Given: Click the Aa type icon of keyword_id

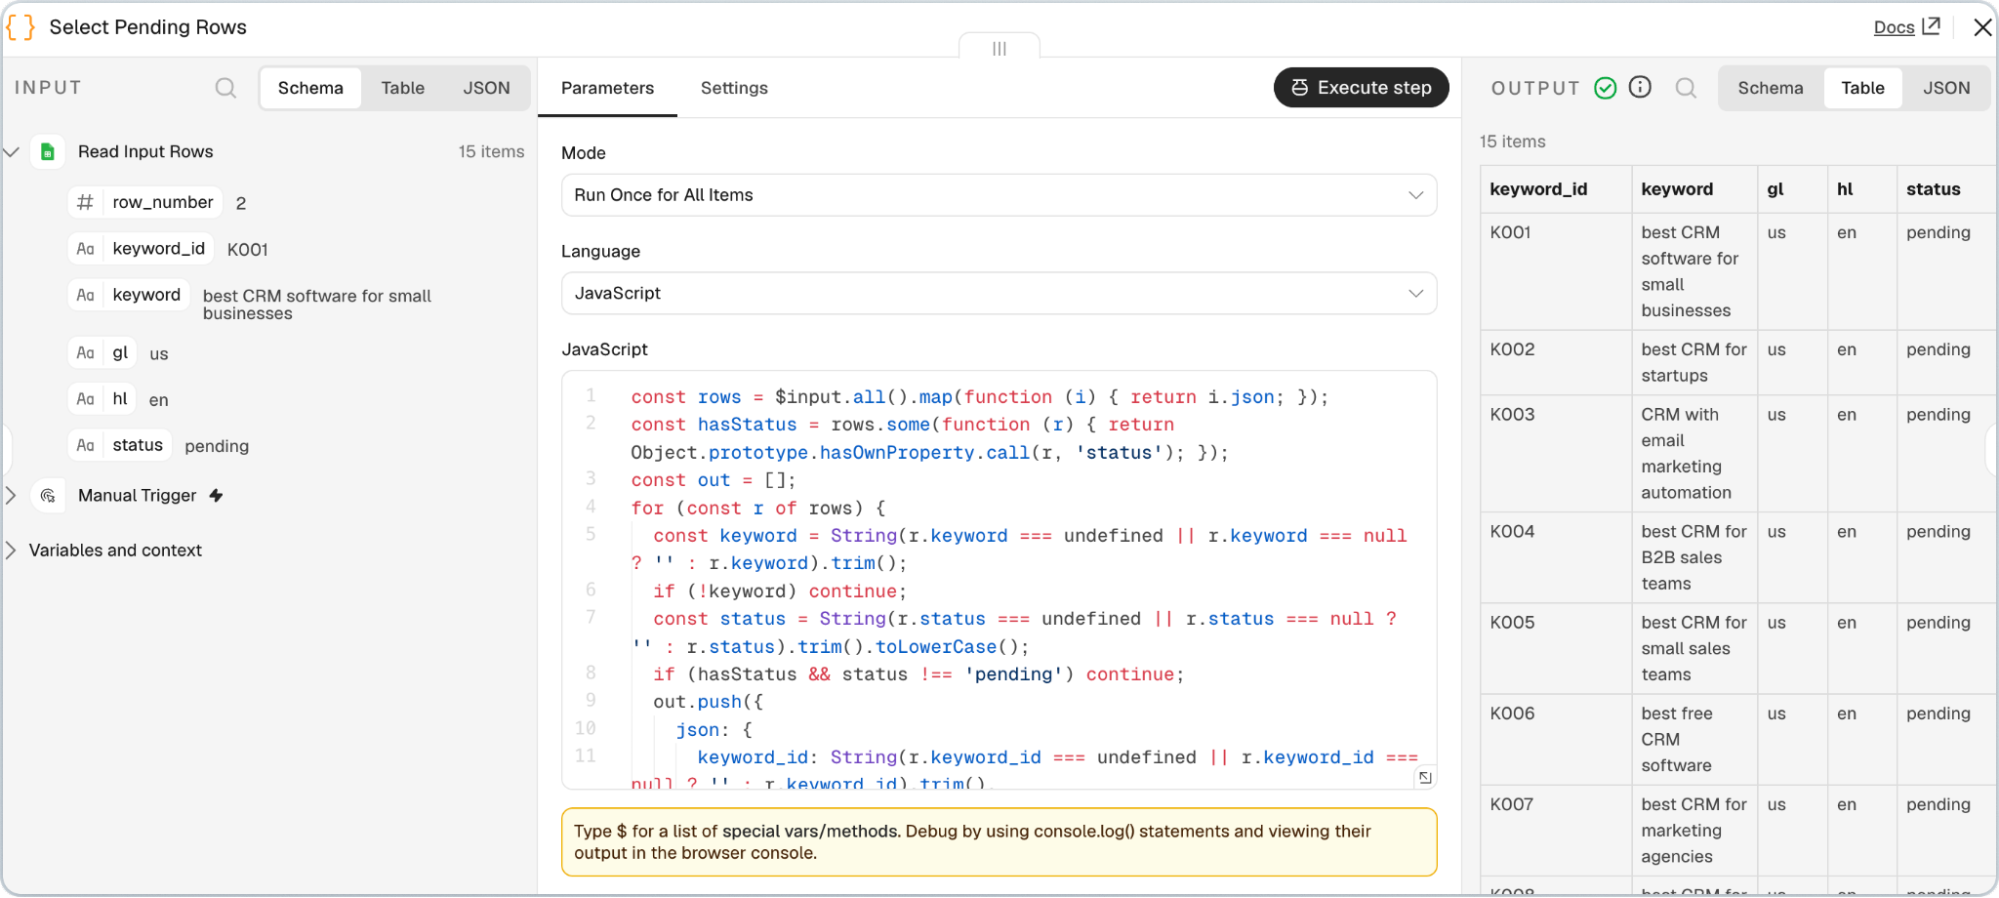Looking at the screenshot, I should (x=86, y=248).
